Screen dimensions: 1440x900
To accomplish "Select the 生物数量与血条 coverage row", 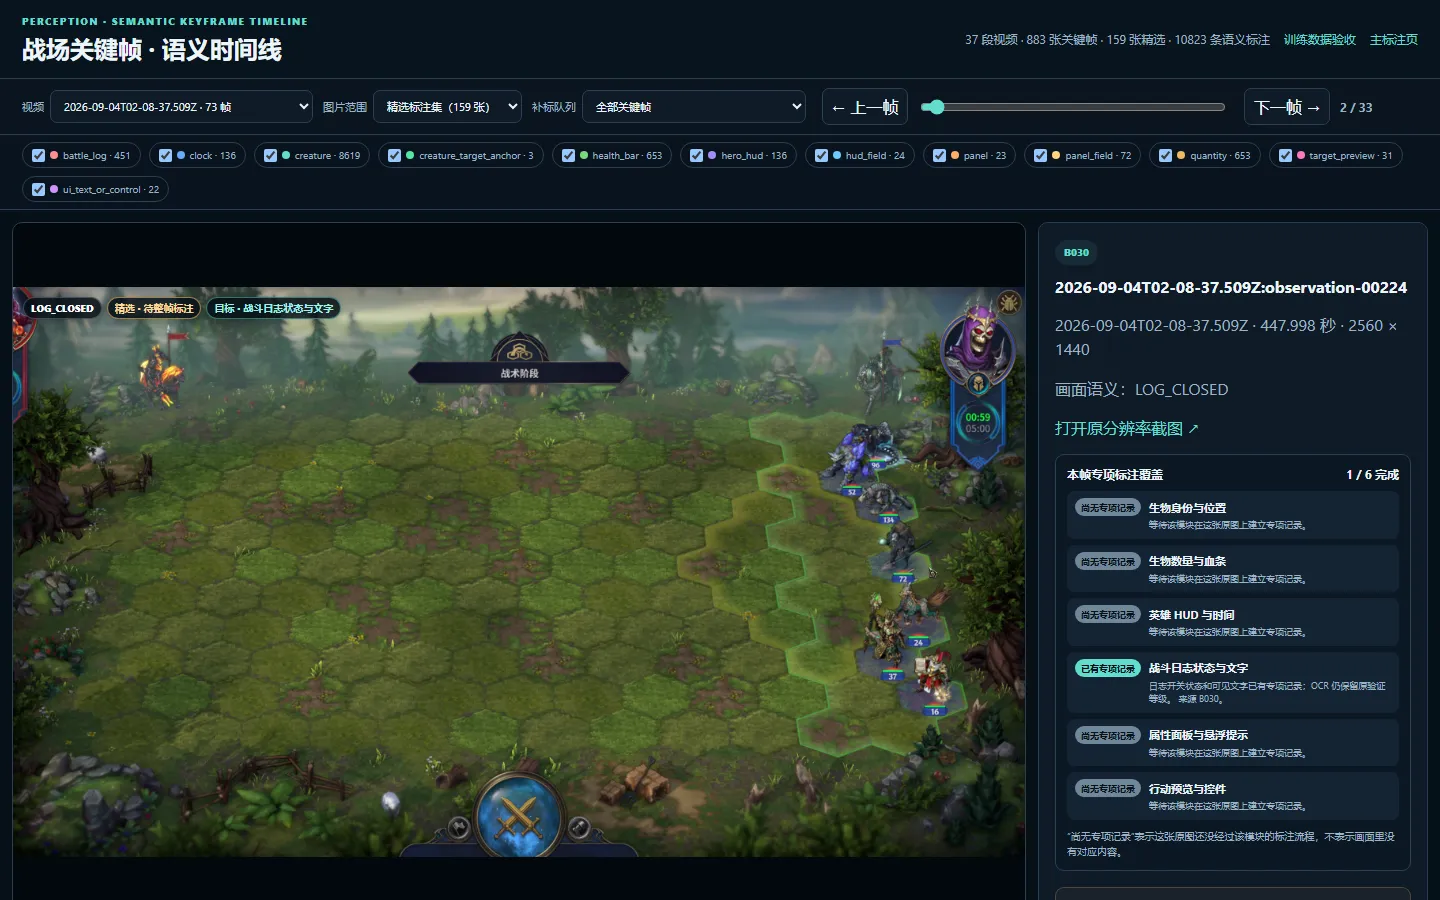I will (x=1232, y=569).
